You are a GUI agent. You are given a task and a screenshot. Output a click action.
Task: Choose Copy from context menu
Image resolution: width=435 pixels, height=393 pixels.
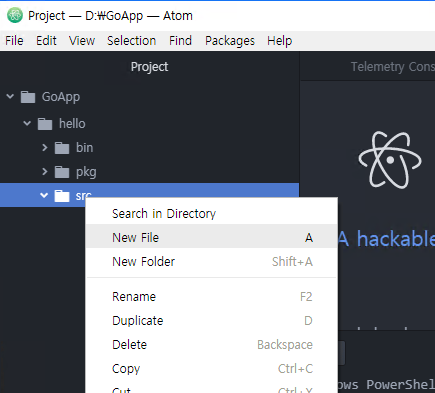(212, 369)
